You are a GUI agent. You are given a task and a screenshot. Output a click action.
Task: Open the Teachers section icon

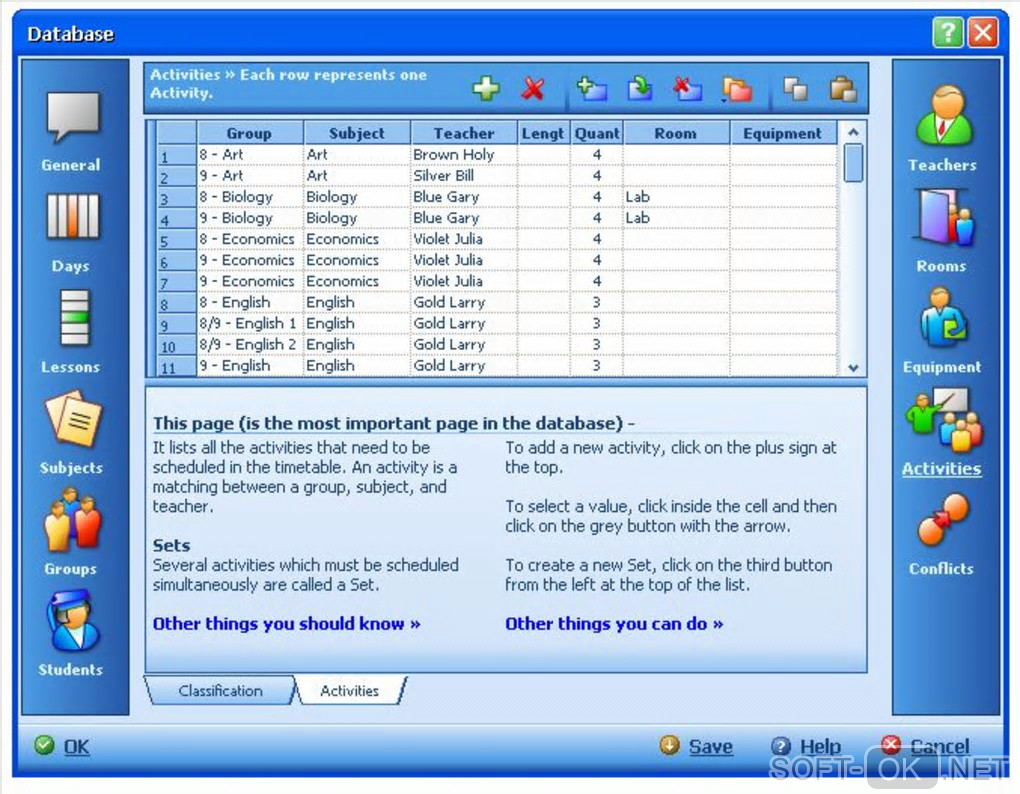[944, 116]
